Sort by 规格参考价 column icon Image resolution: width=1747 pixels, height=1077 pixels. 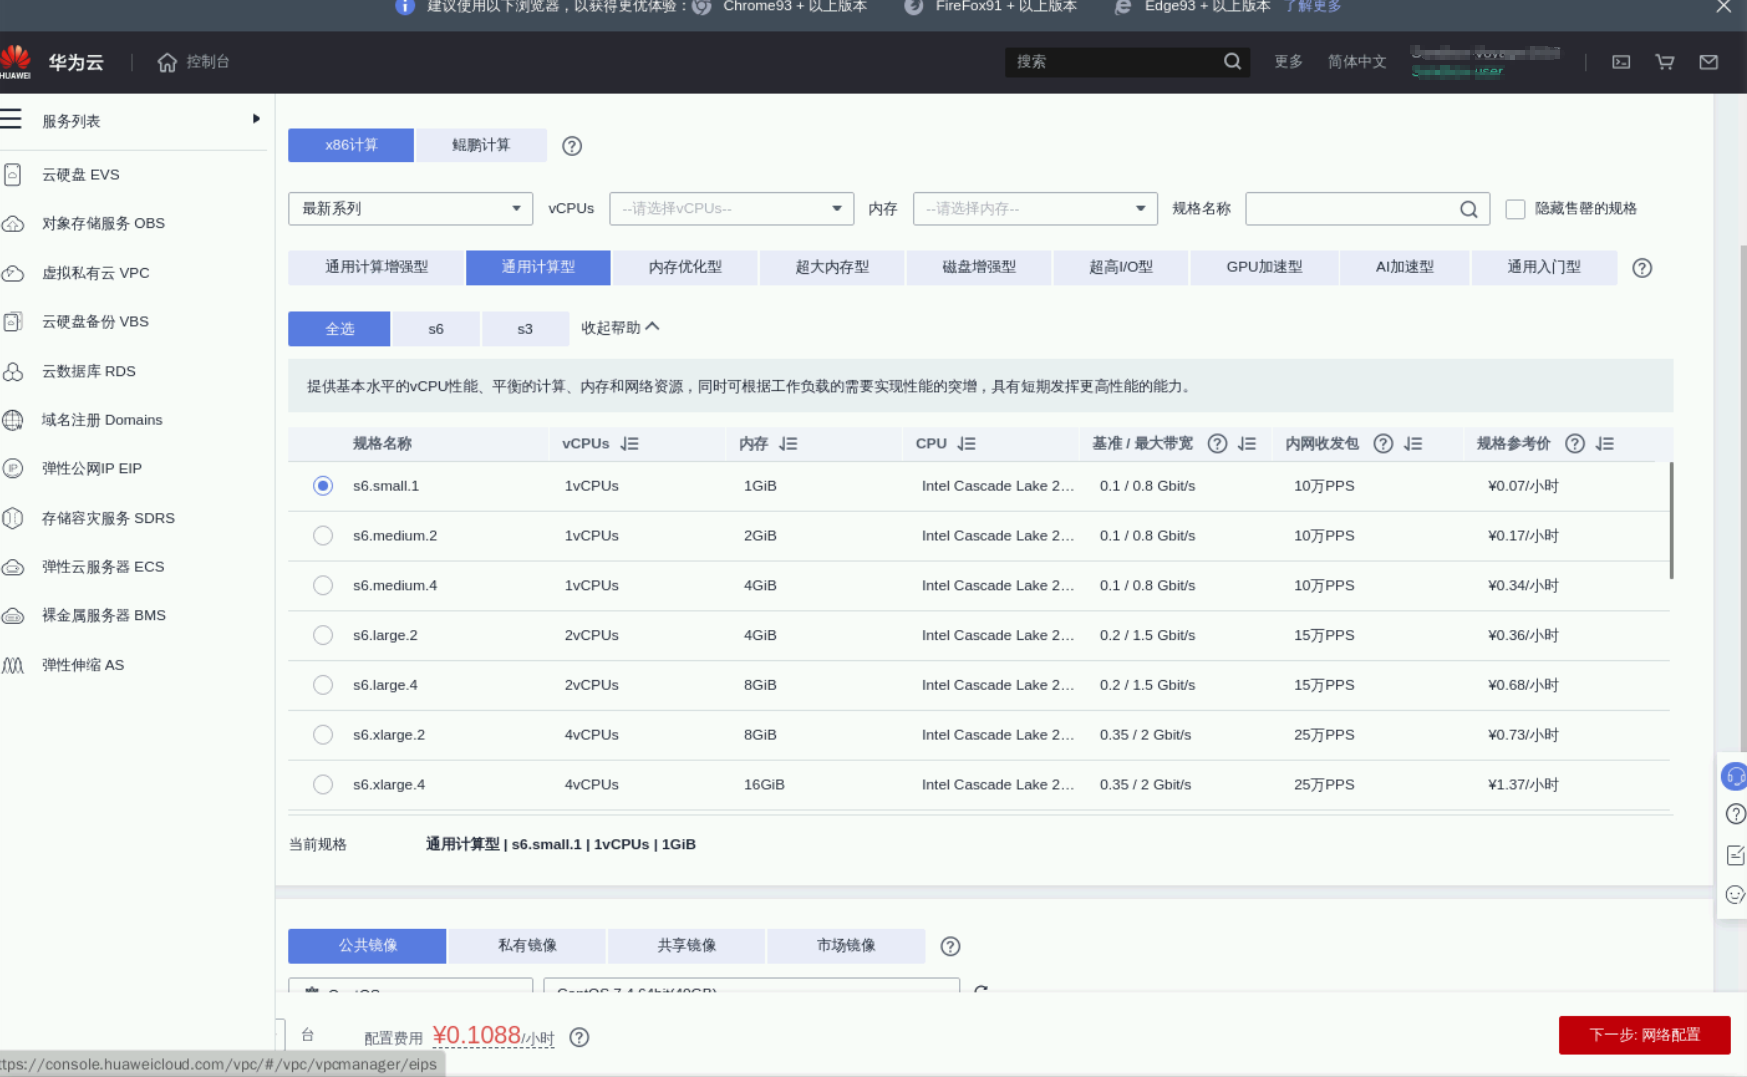pos(1605,444)
